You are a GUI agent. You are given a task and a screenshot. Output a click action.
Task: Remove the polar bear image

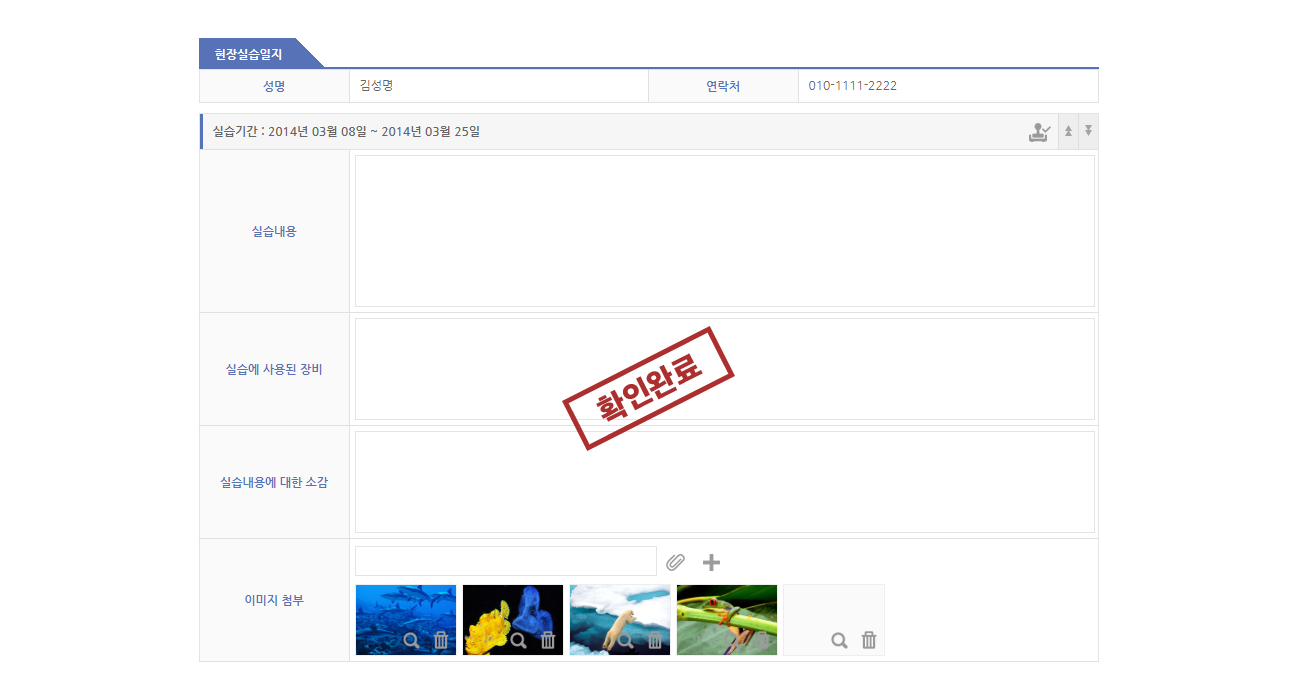[655, 641]
